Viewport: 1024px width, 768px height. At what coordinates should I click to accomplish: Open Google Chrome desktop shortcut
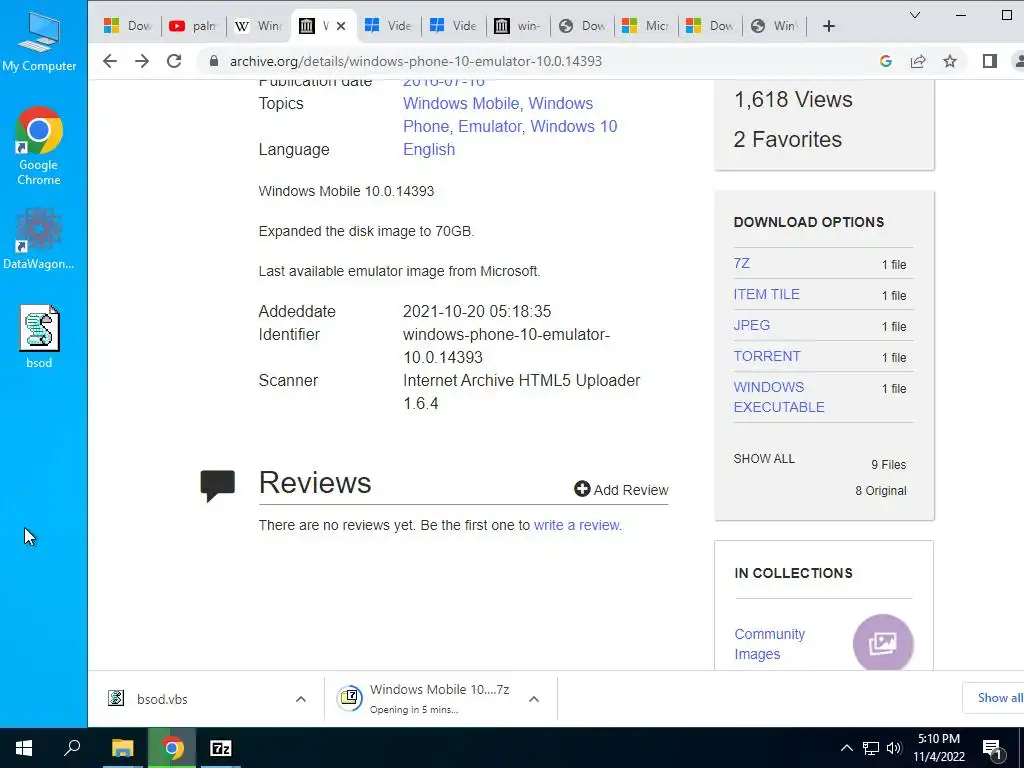click(39, 146)
